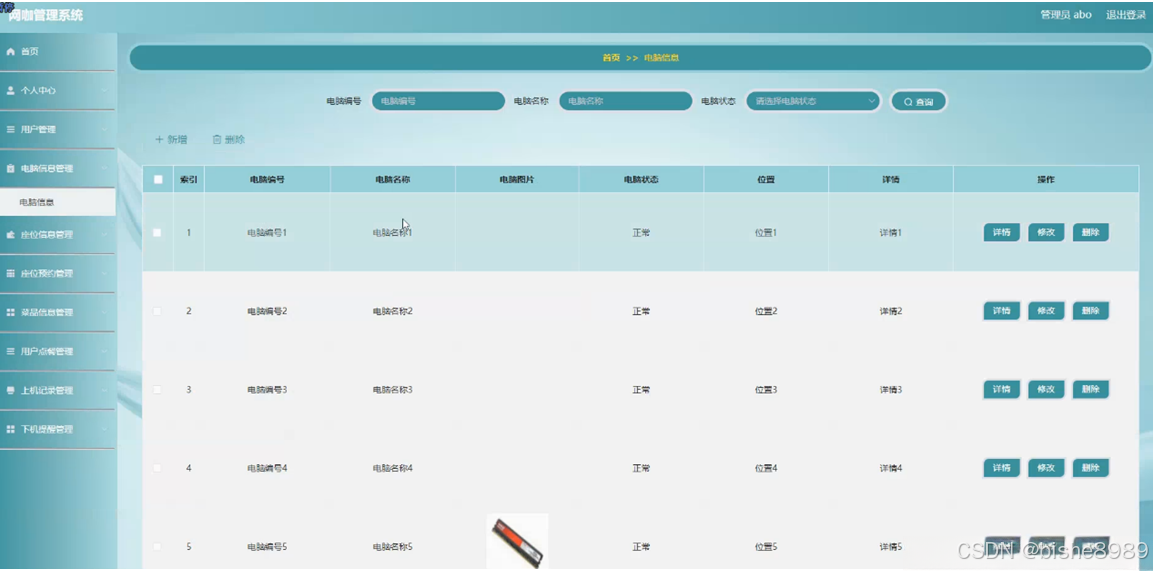Click the icon for 座位信息管理
This screenshot has height=571, width=1153.
10,234
